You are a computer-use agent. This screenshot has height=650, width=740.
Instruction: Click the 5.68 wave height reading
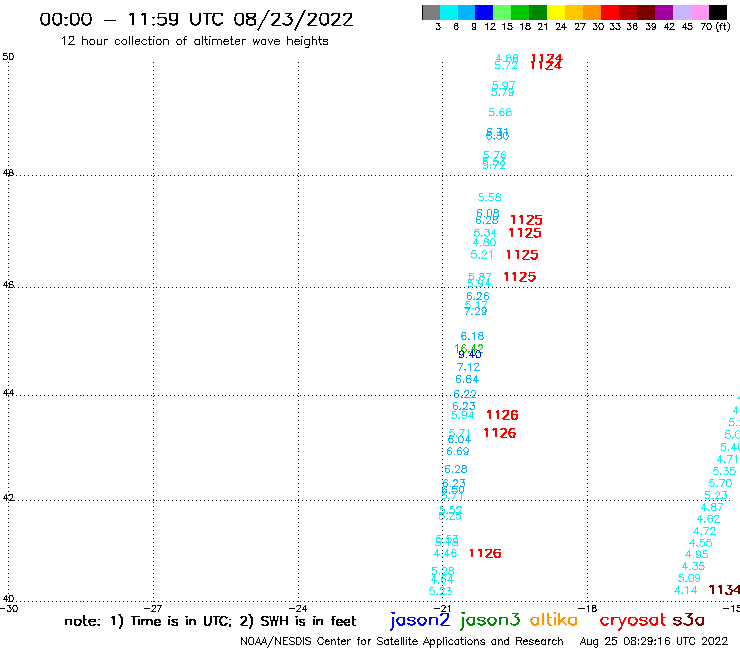(x=500, y=112)
